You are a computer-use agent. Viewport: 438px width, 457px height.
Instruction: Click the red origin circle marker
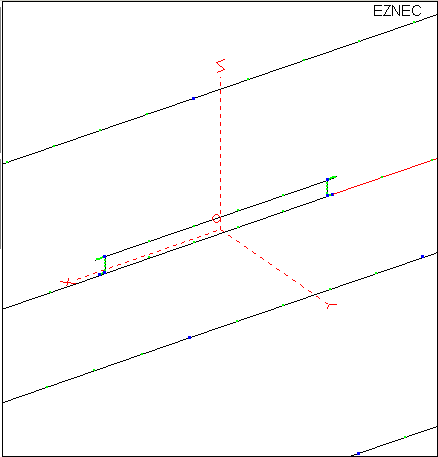[216, 219]
